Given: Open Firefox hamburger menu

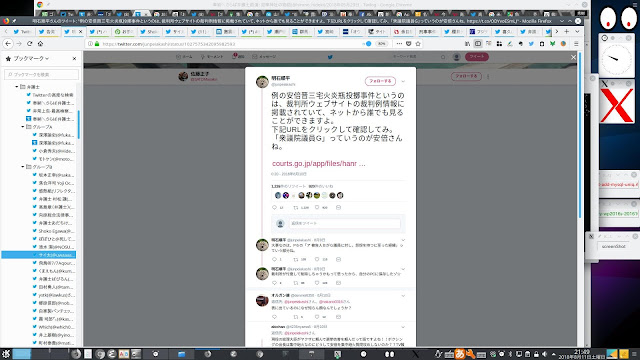Looking at the screenshot, I should [x=576, y=44].
